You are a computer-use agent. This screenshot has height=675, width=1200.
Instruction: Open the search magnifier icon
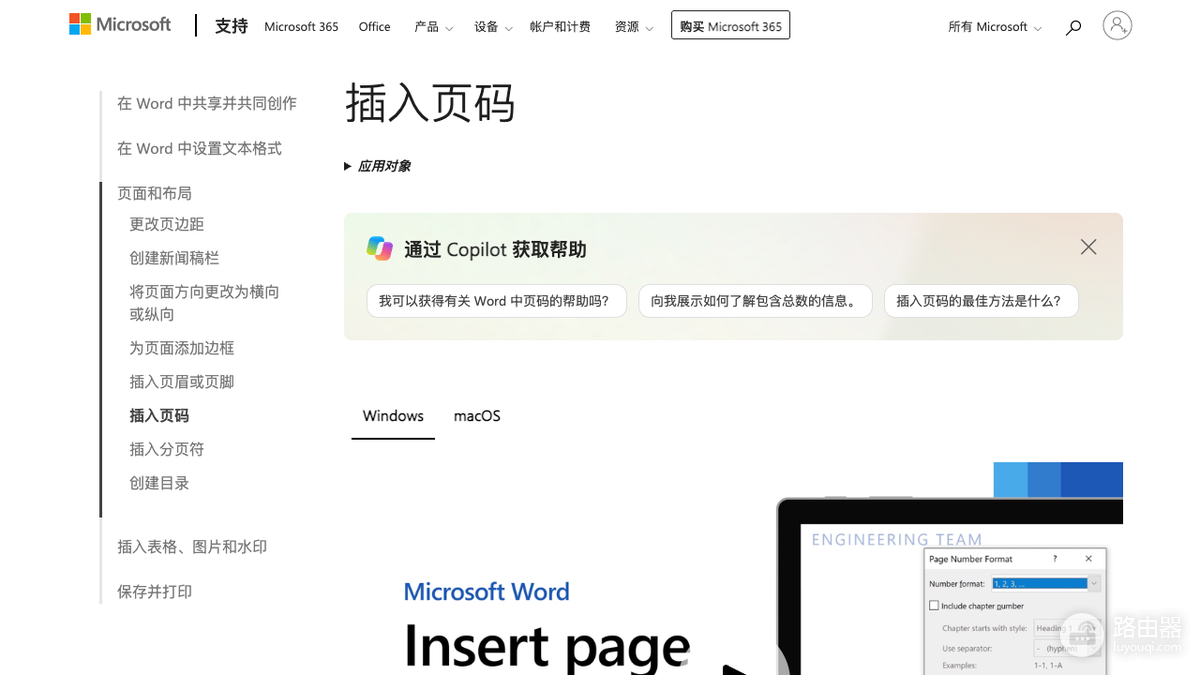1073,28
